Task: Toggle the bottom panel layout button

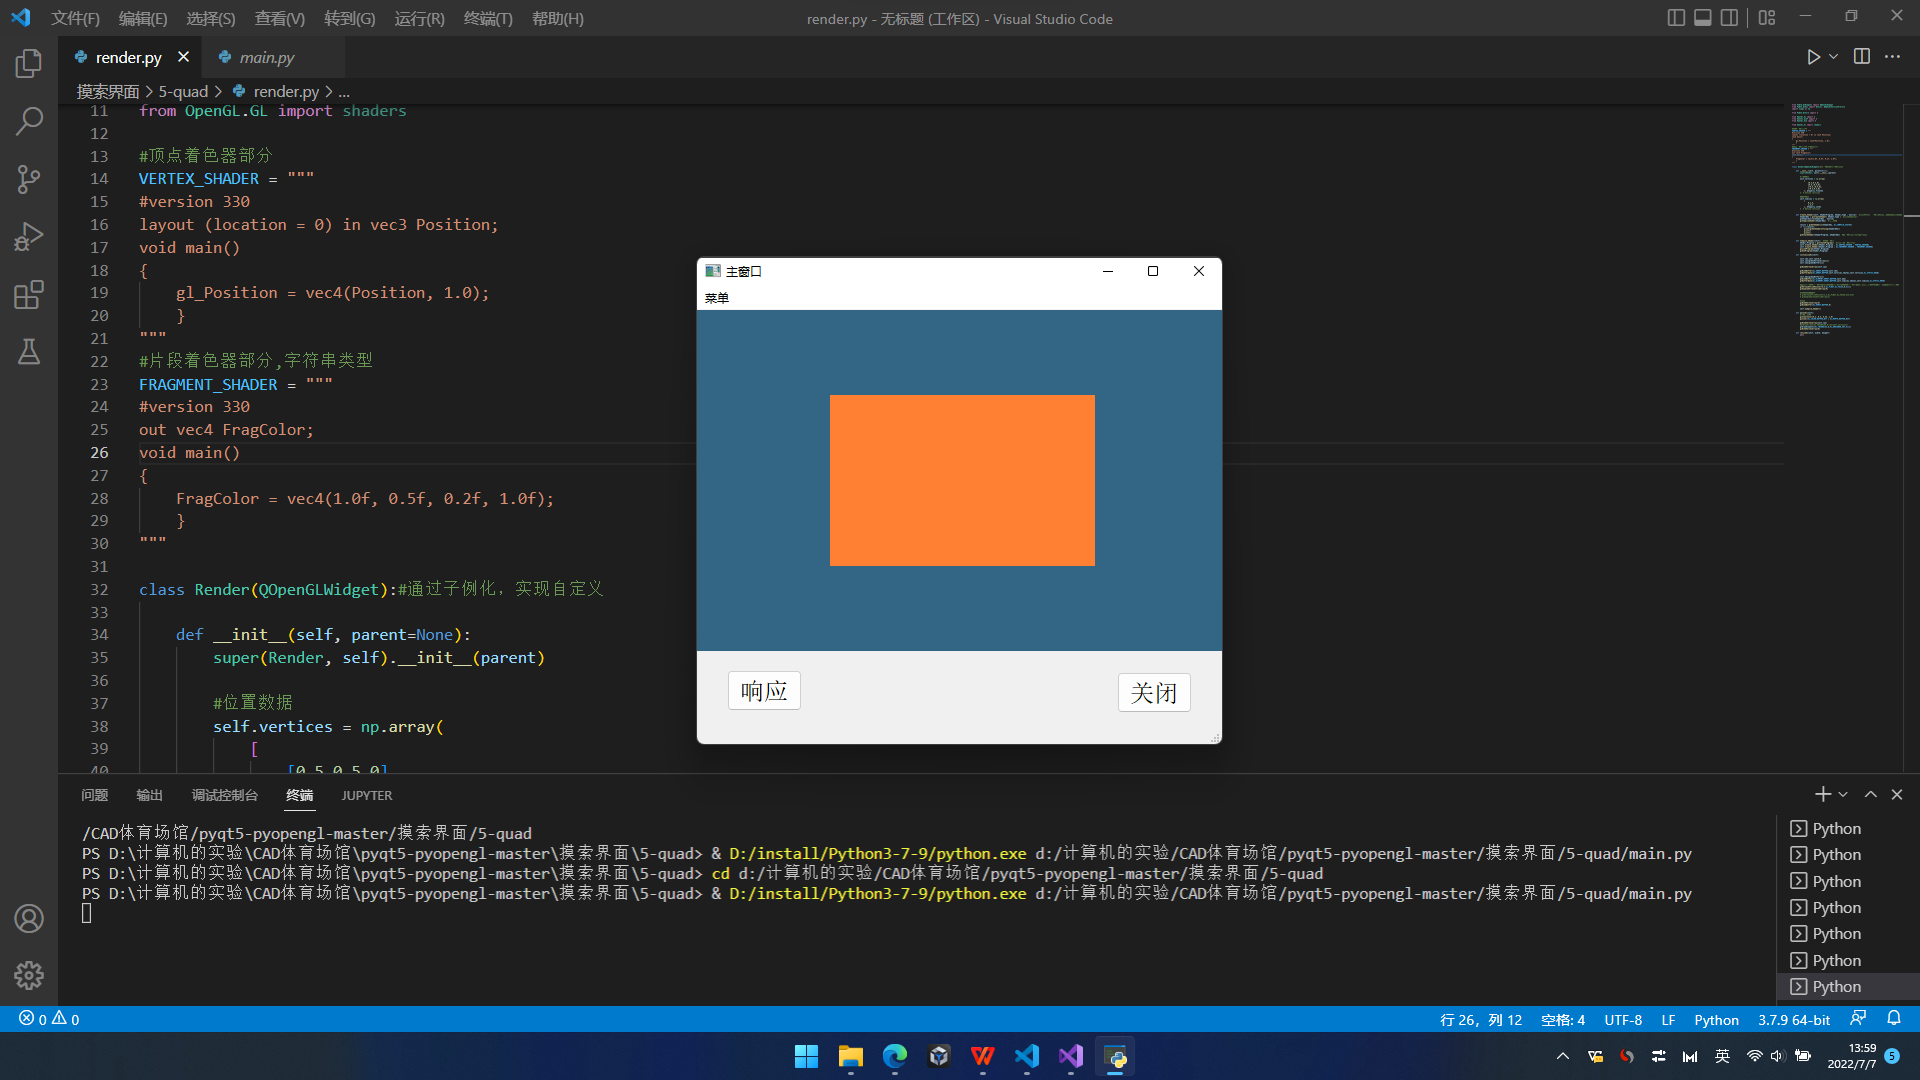Action: pos(1702,18)
